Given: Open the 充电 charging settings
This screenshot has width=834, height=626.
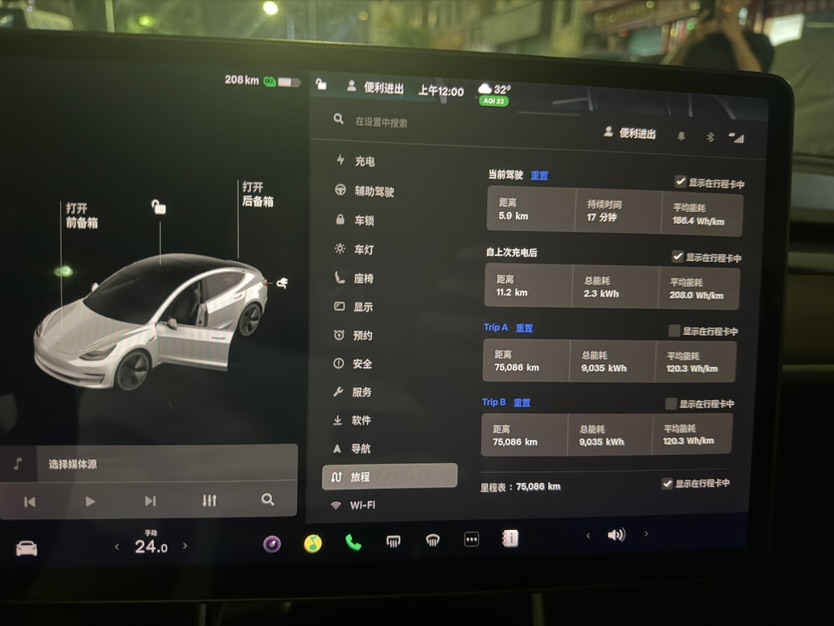Looking at the screenshot, I should click(x=355, y=161).
